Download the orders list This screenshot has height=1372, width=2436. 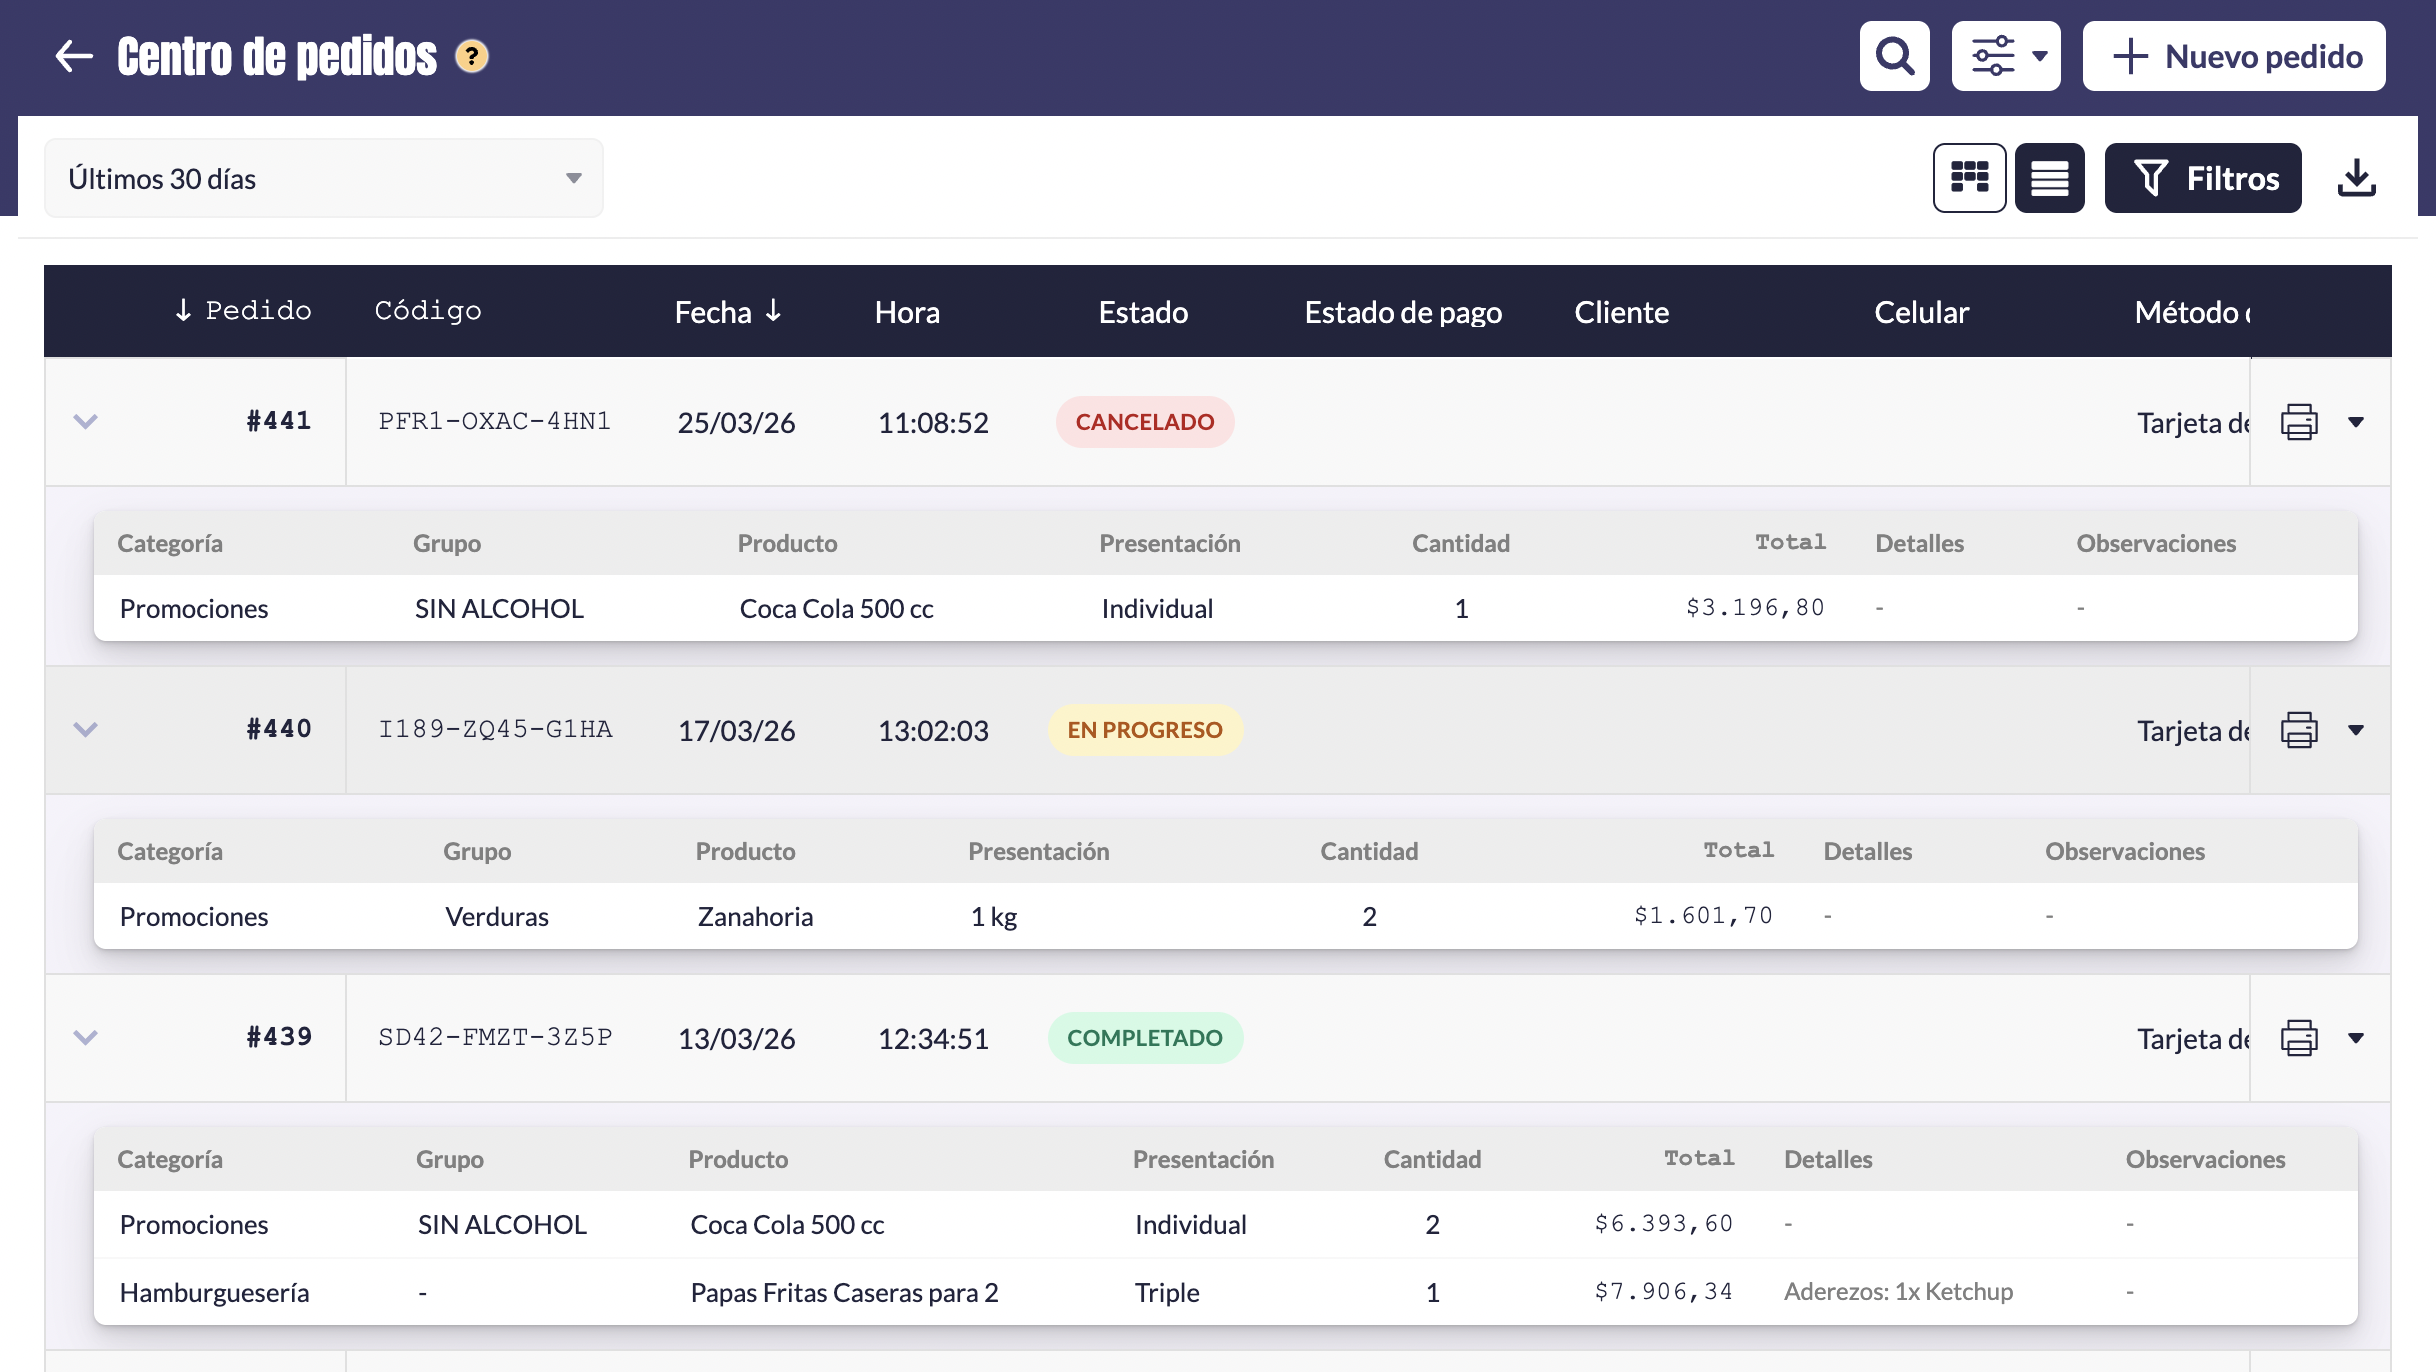coord(2356,178)
